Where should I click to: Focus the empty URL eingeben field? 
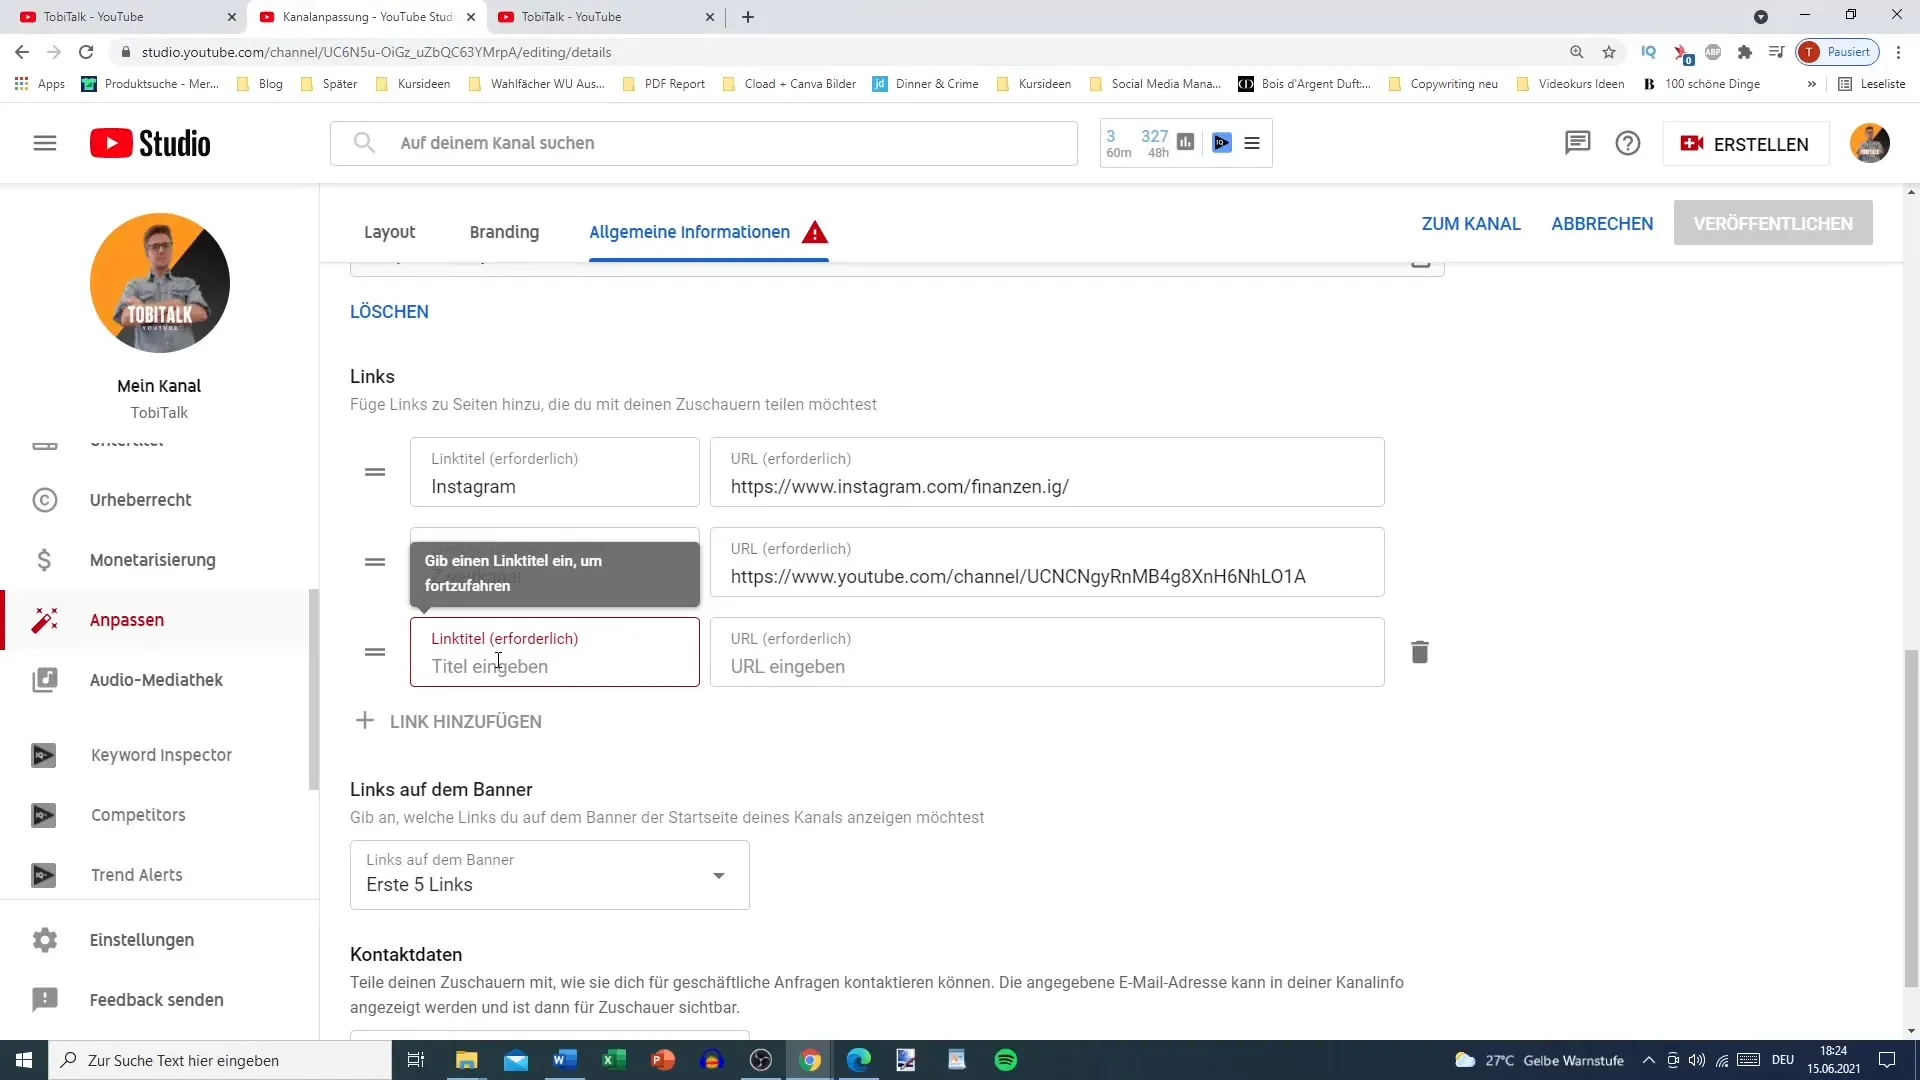pyautogui.click(x=1047, y=652)
